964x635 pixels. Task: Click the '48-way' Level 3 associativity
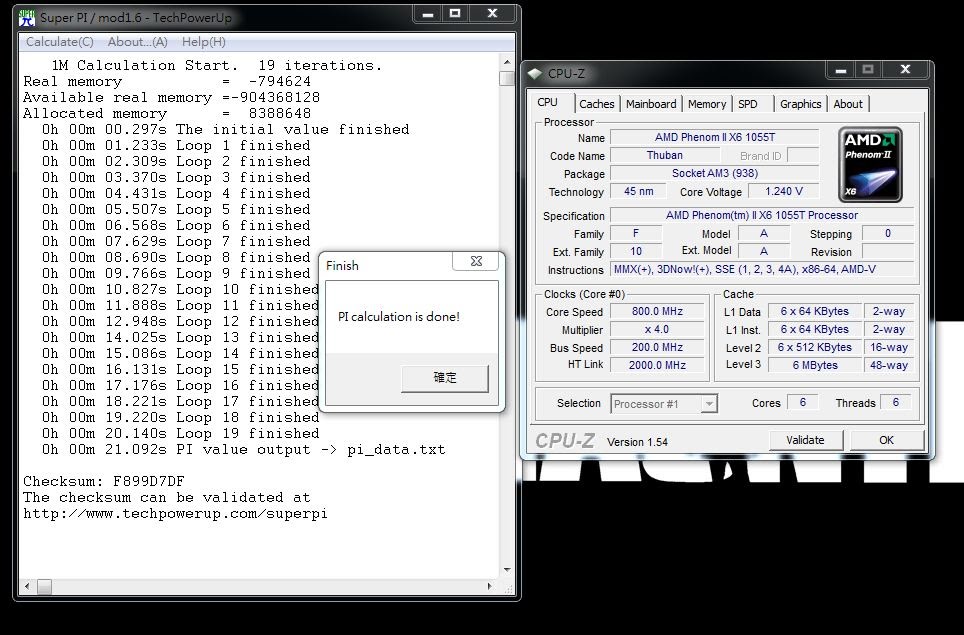pyautogui.click(x=889, y=365)
